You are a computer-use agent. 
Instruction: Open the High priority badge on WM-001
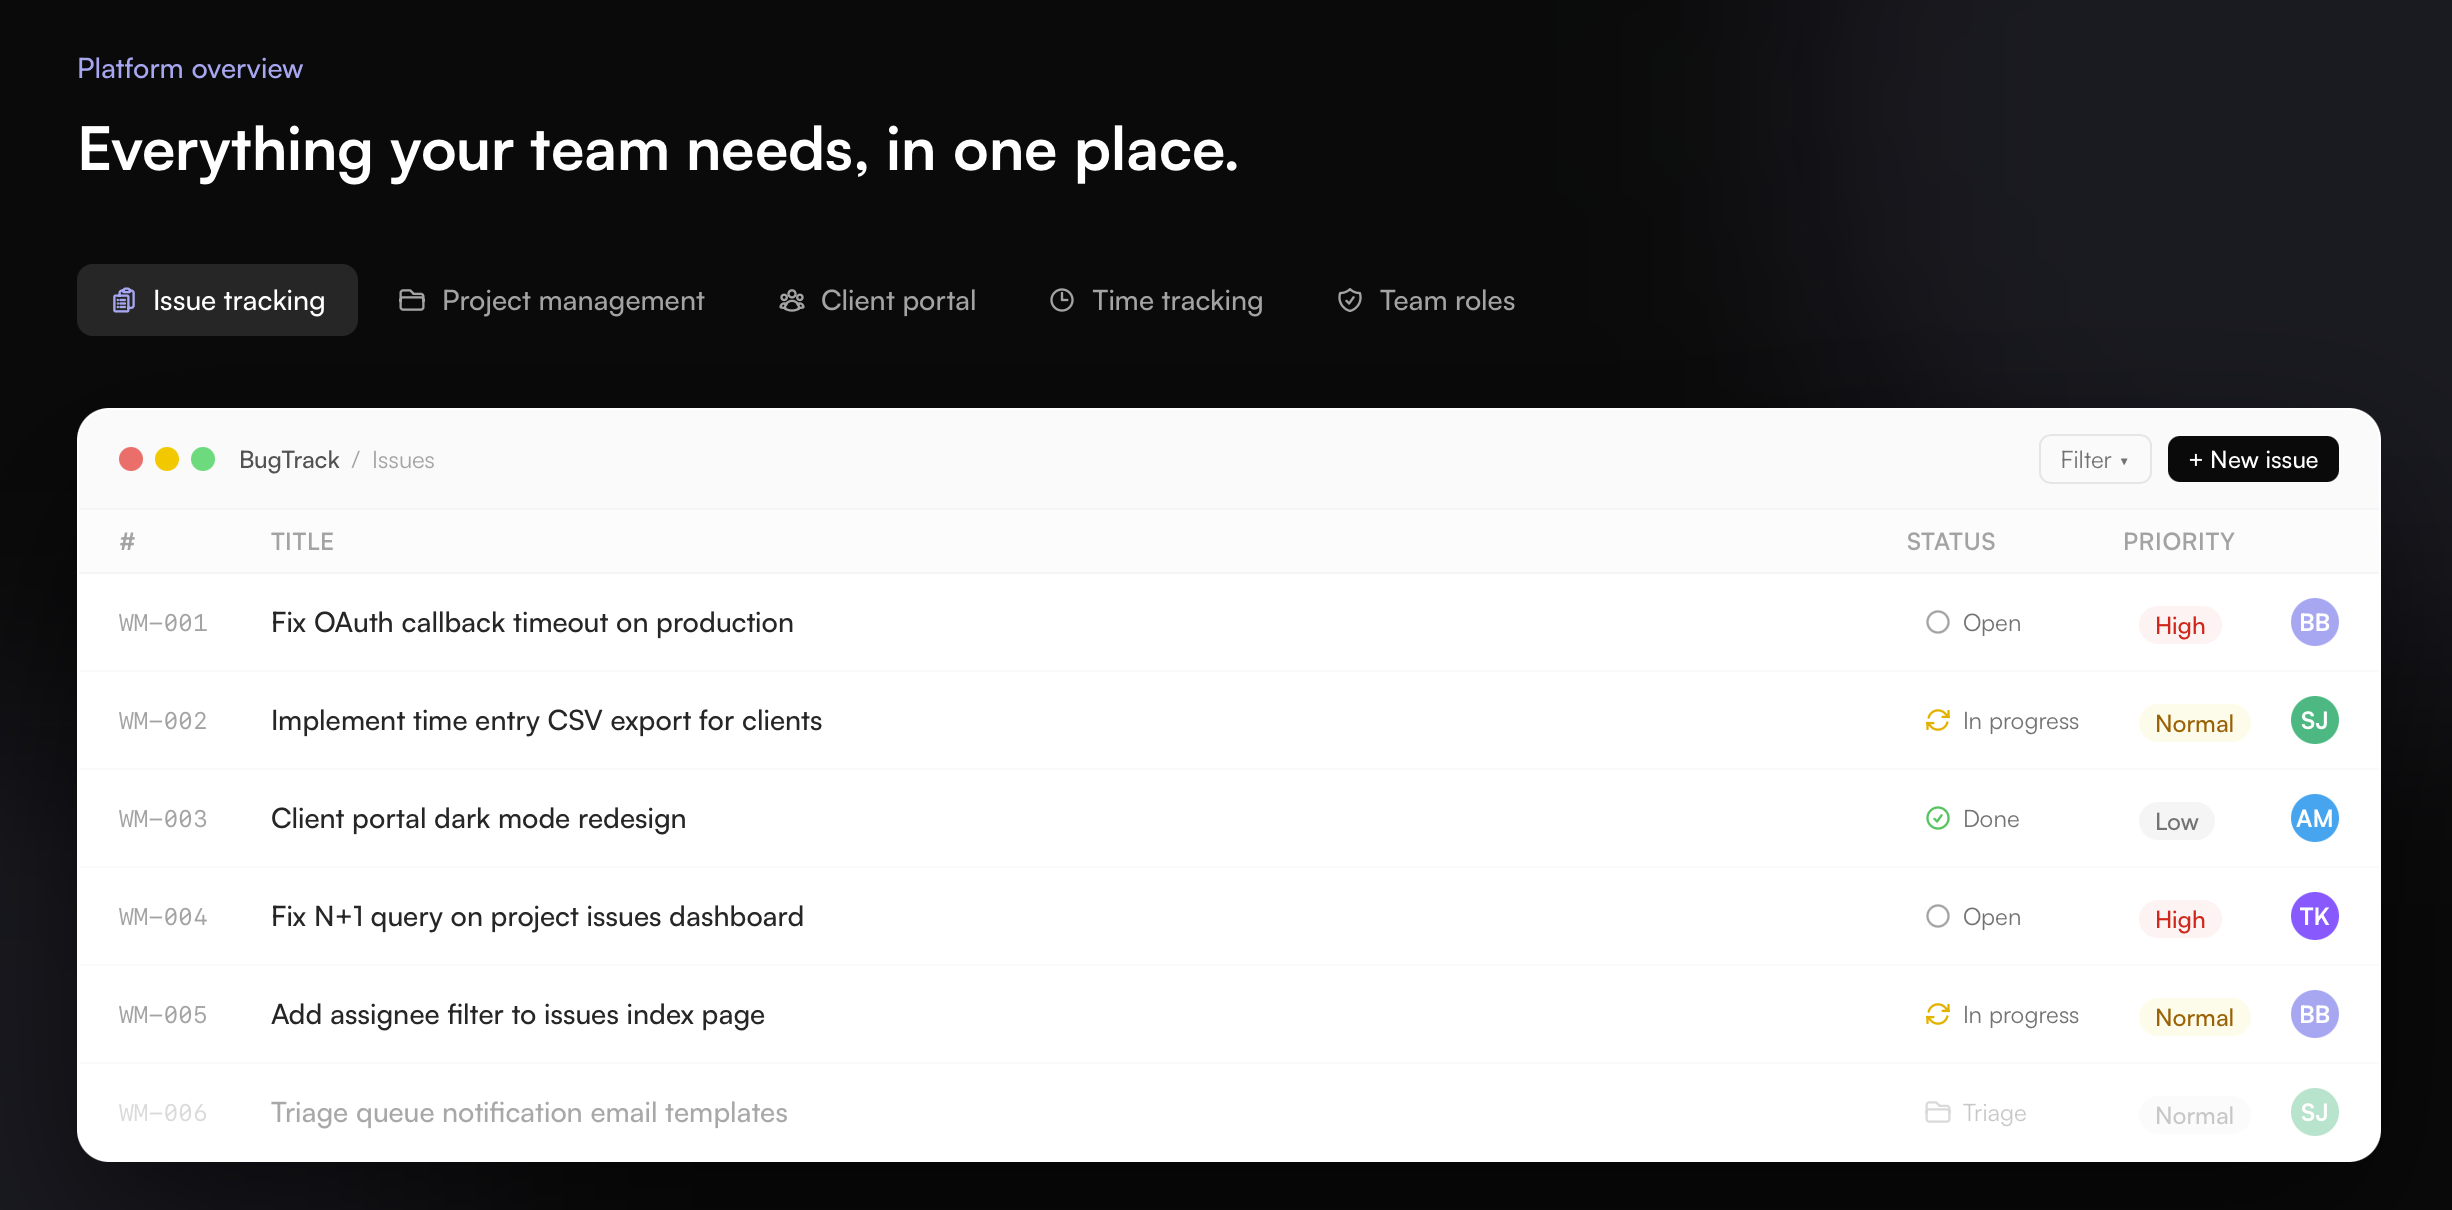(x=2179, y=625)
